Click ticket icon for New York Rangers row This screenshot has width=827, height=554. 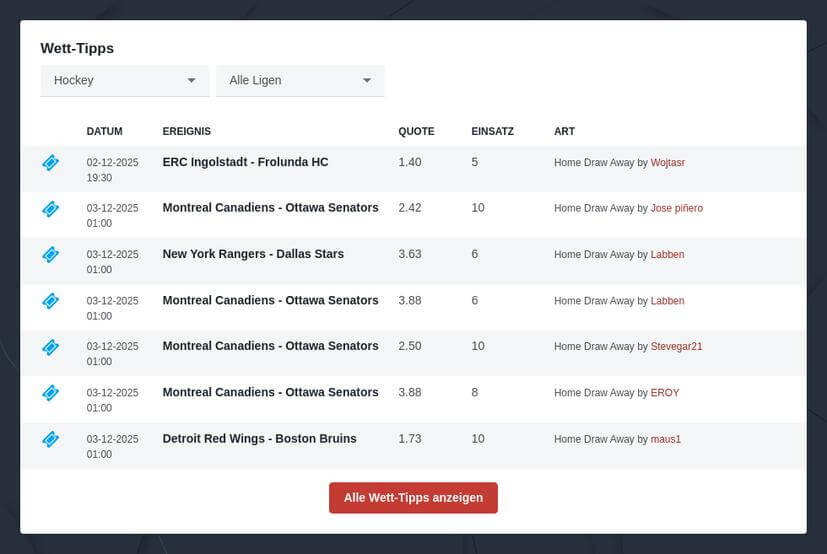click(51, 255)
